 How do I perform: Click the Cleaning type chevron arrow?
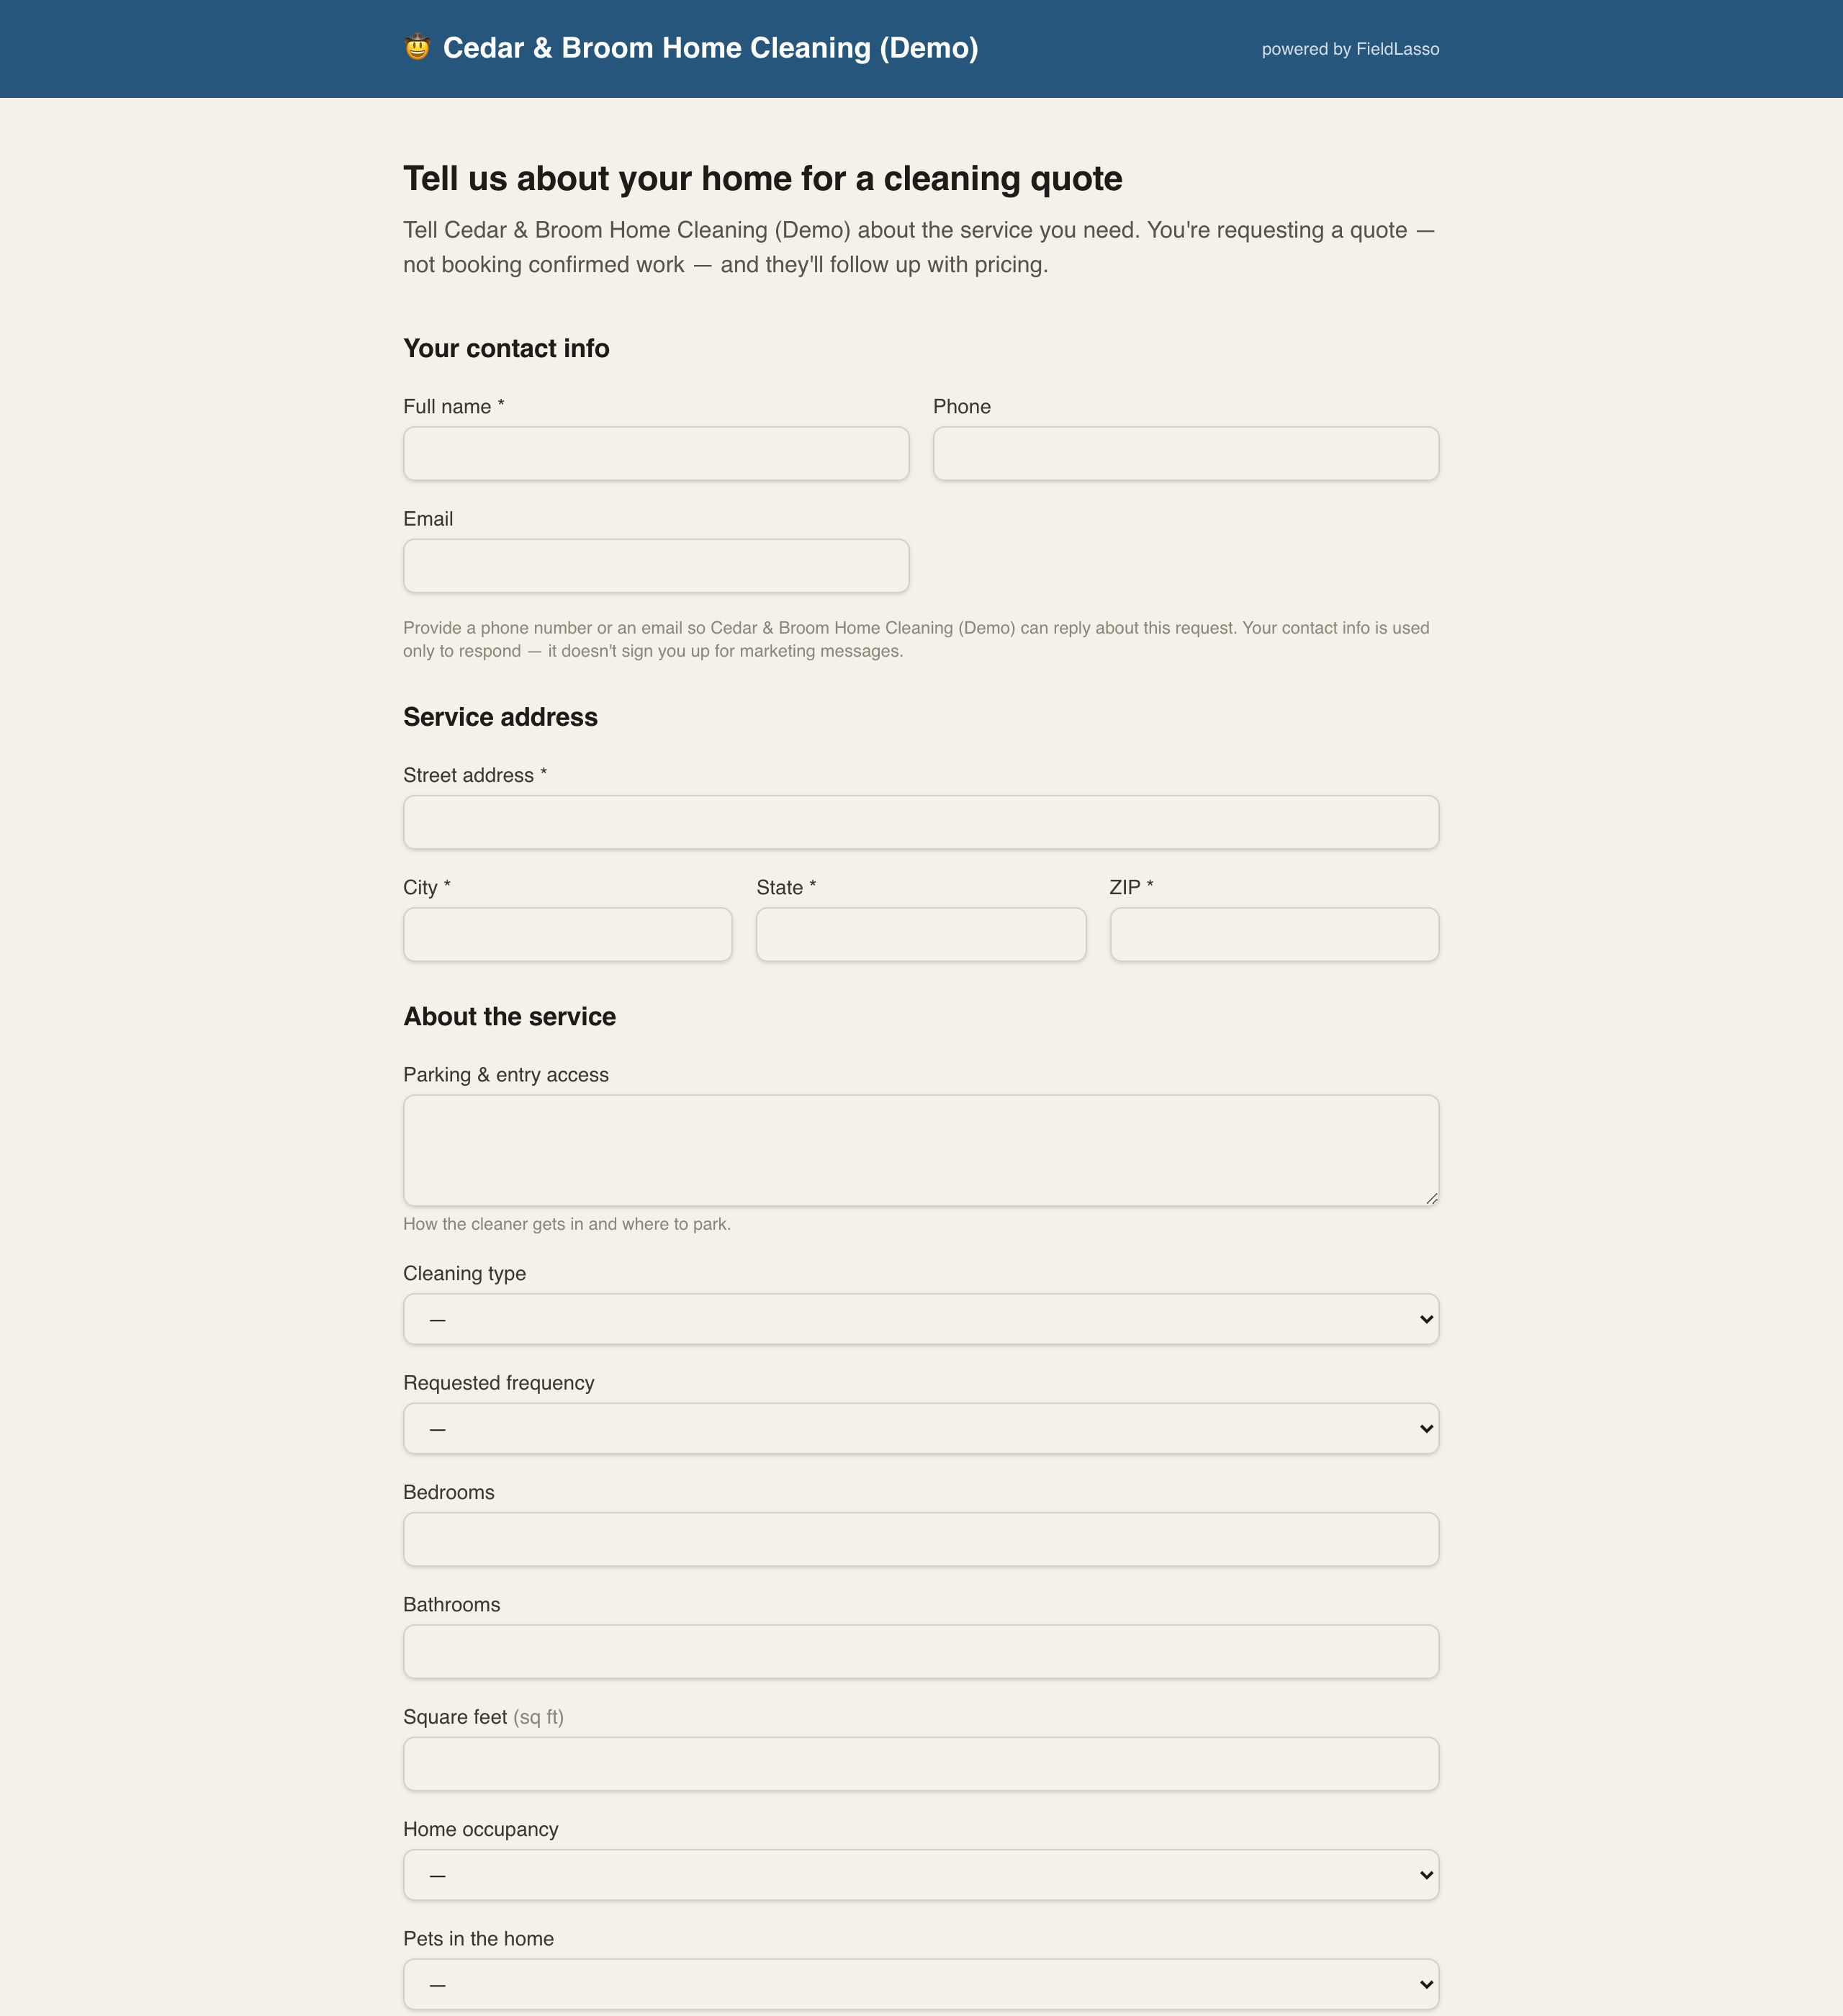pyautogui.click(x=1426, y=1319)
